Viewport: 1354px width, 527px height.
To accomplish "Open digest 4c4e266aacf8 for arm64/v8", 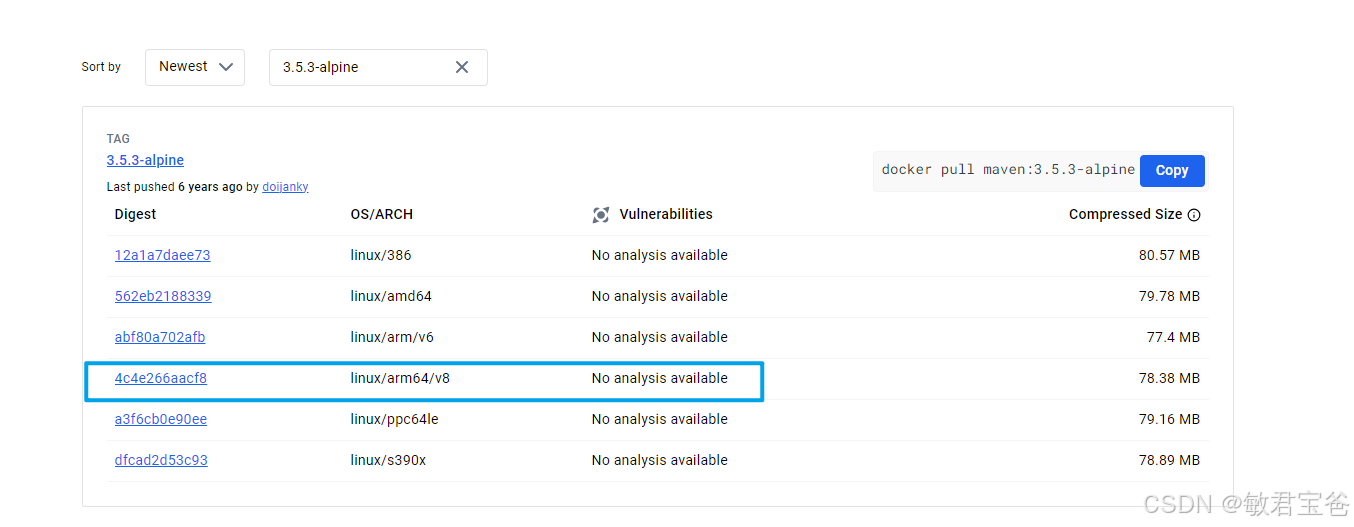I will click(x=161, y=378).
